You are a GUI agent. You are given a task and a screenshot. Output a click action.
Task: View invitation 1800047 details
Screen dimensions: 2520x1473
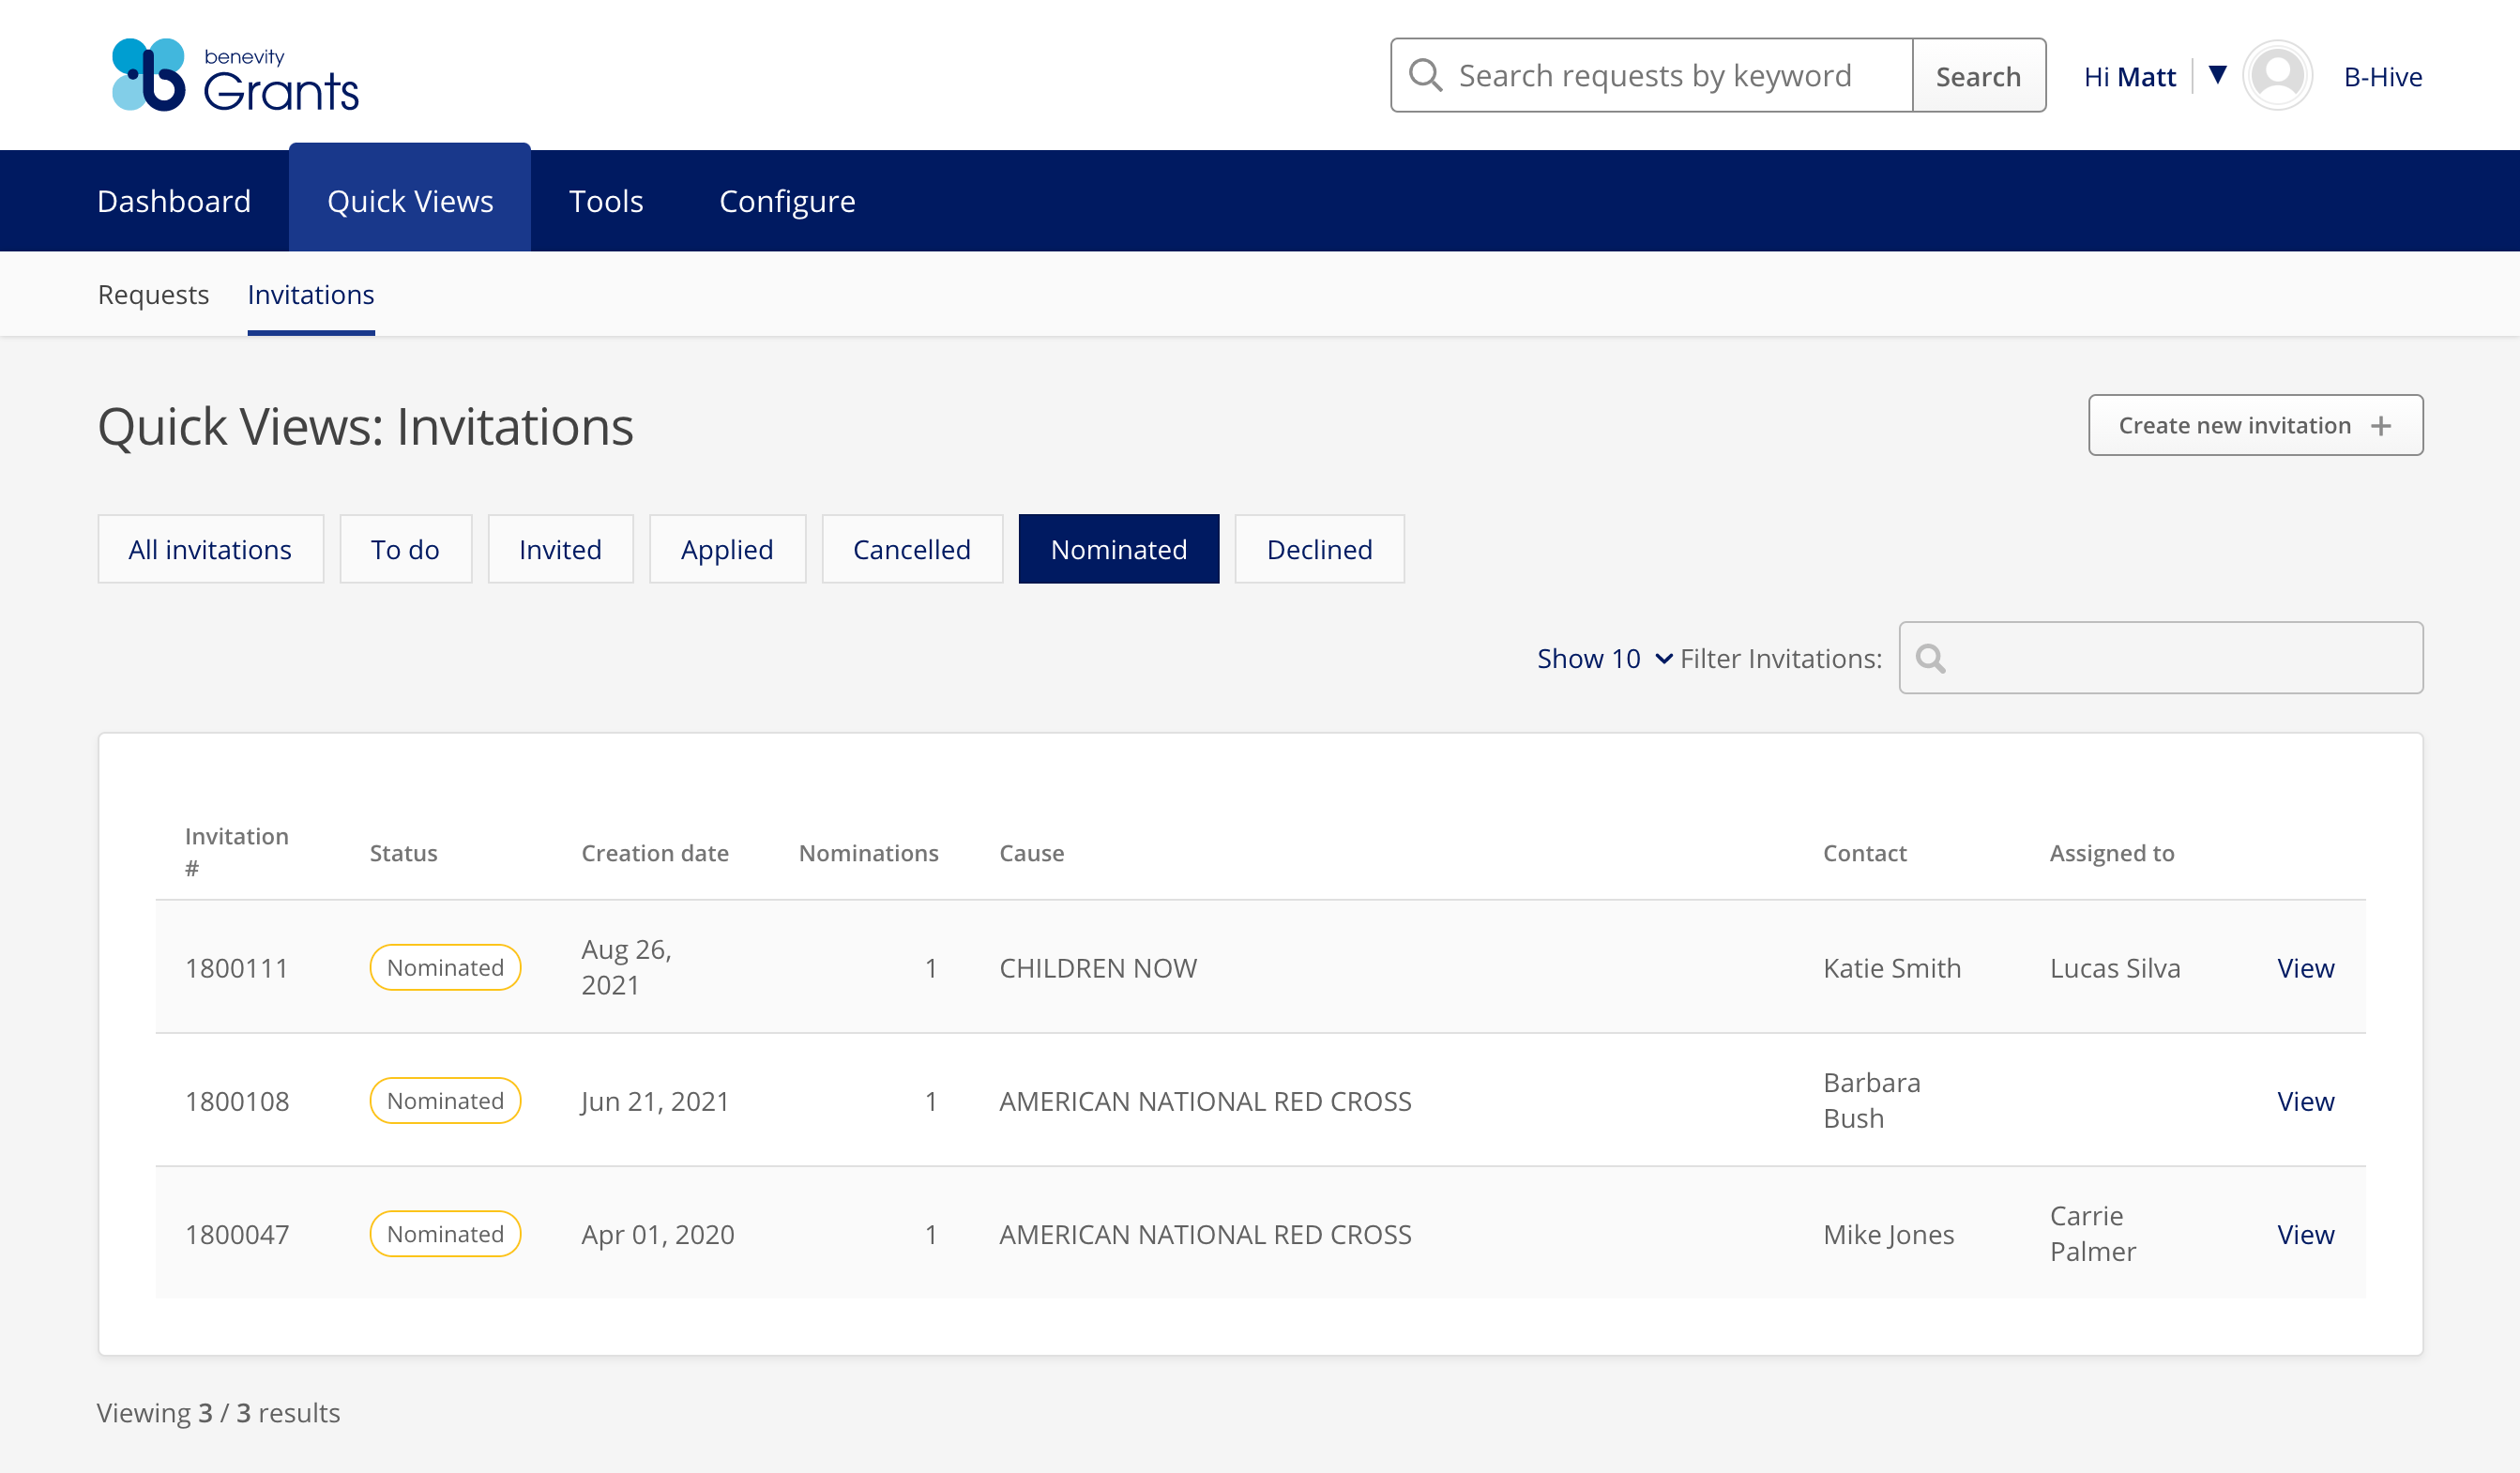(2305, 1234)
